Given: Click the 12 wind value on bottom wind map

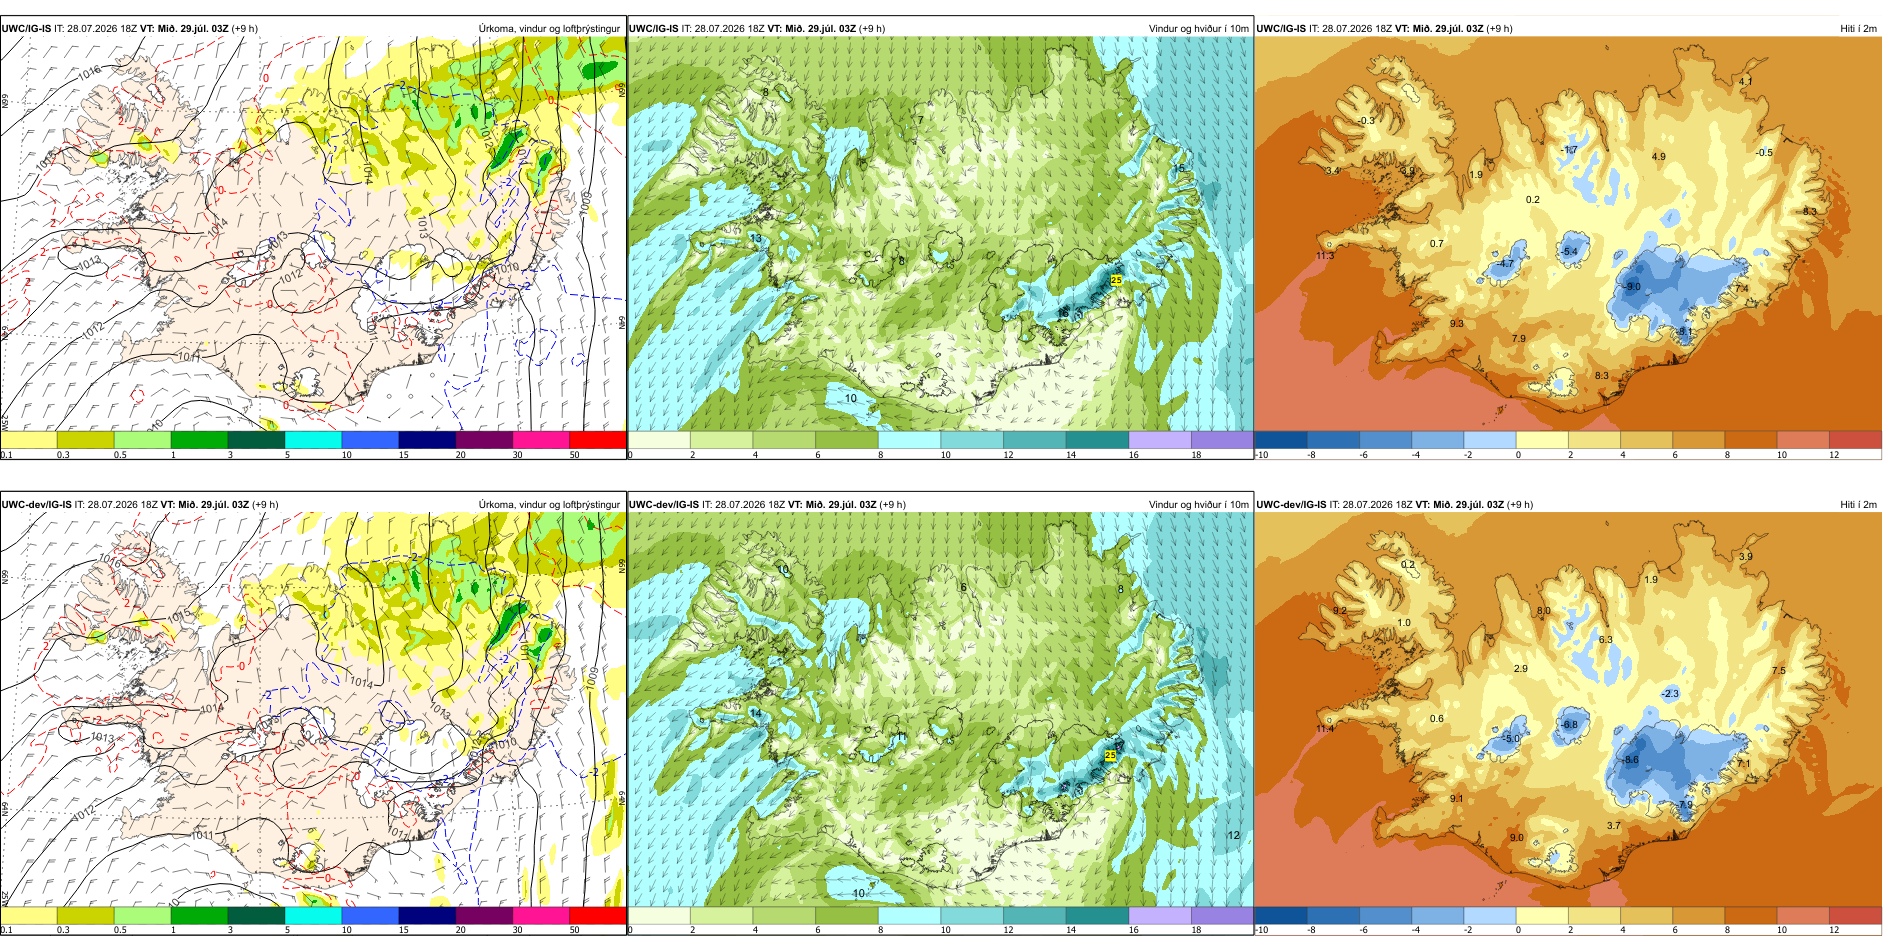Looking at the screenshot, I should pos(1233,835).
